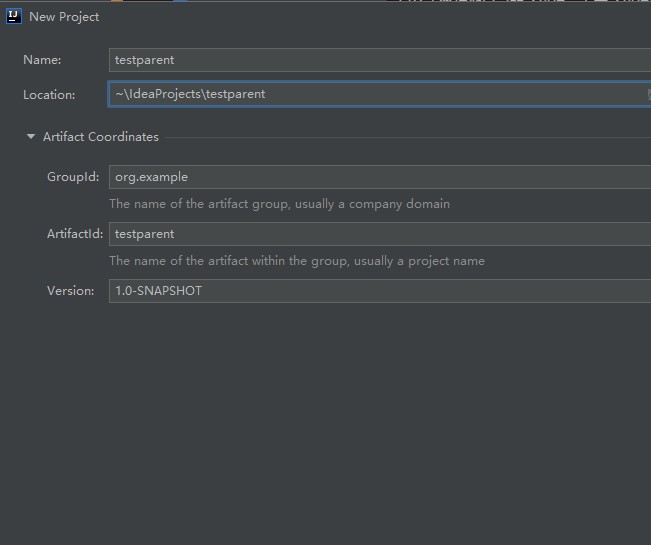
Task: Click the "GroupId:" label
Action: coord(73,177)
